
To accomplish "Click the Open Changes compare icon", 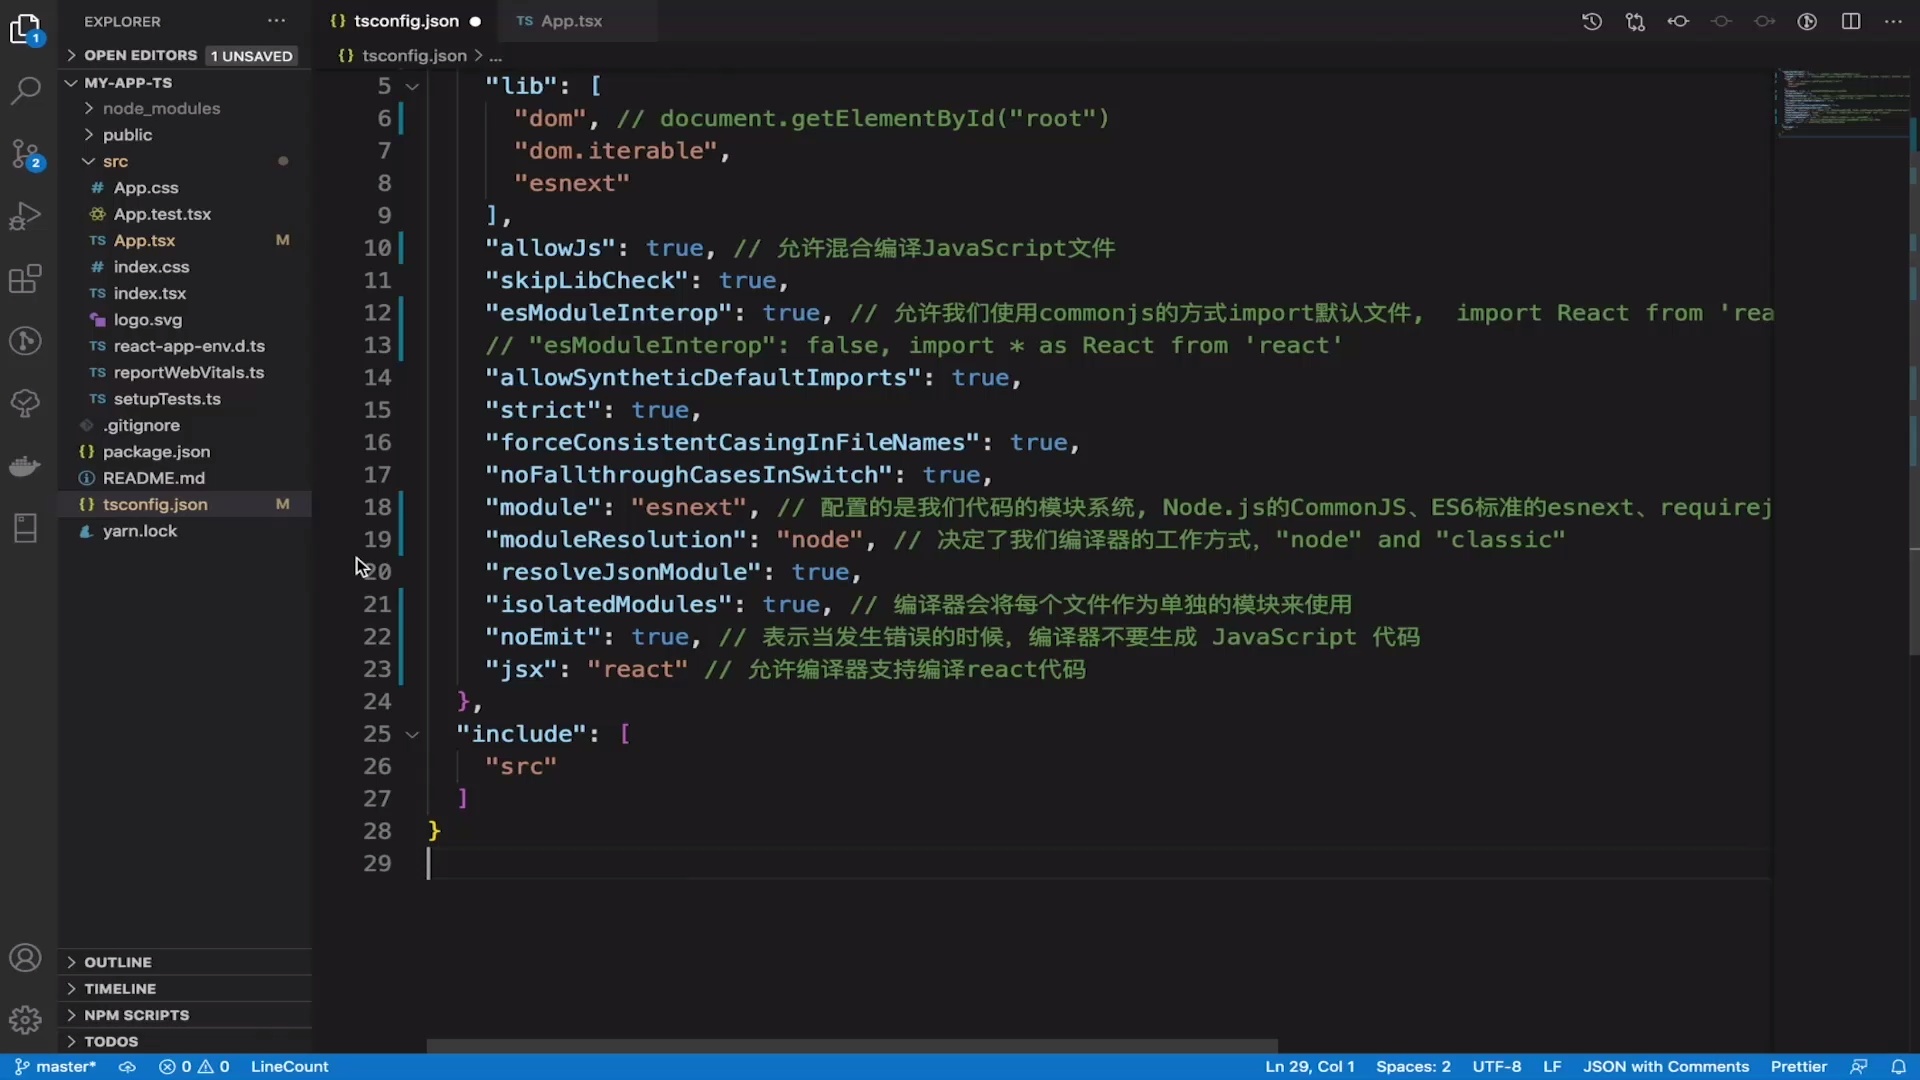I will coord(1635,21).
